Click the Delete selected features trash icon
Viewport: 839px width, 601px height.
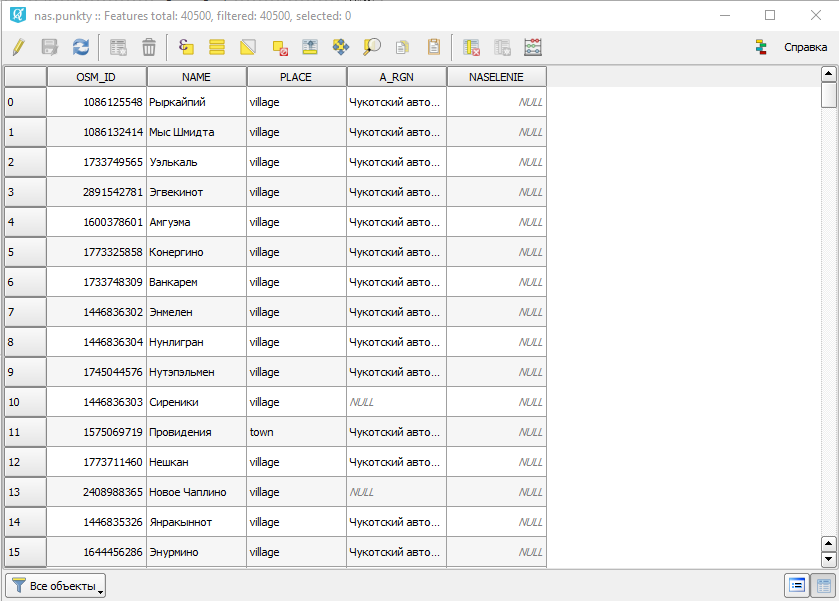coord(149,47)
